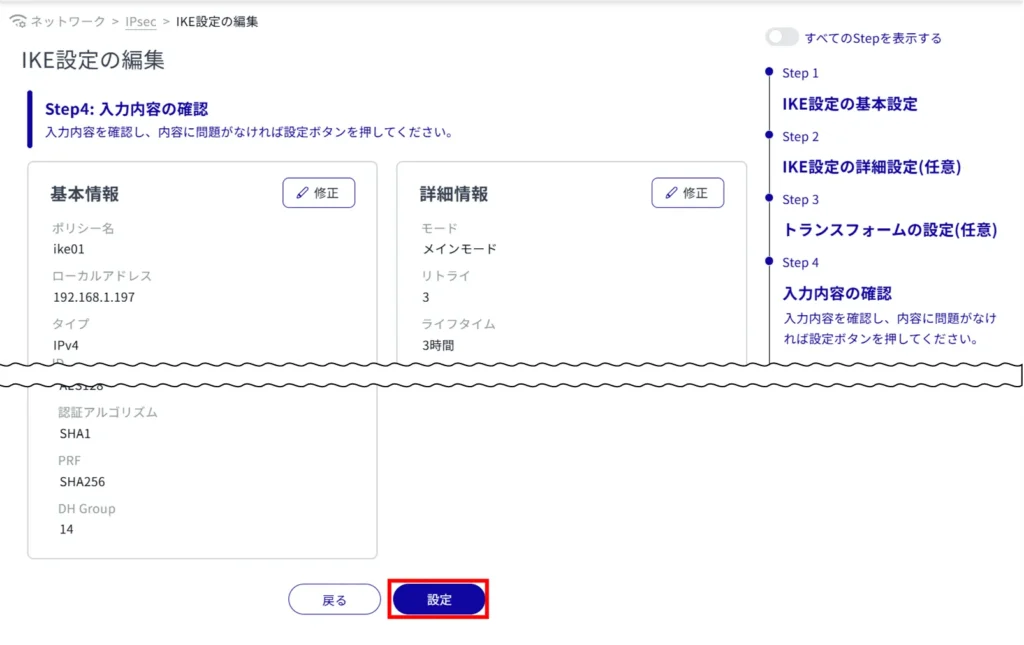1024x645 pixels.
Task: Click the IKE設定の編集 breadcrumb item
Action: pyautogui.click(x=216, y=21)
